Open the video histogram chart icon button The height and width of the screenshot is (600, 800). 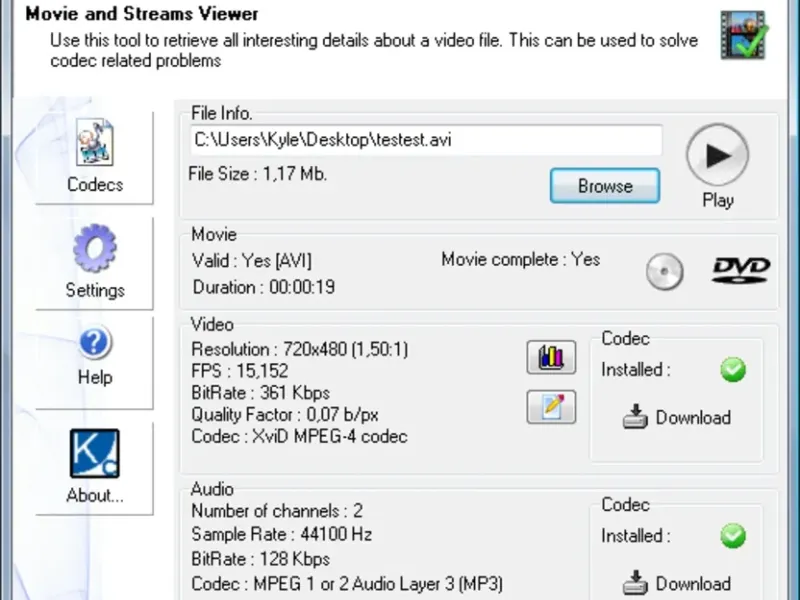coord(551,357)
